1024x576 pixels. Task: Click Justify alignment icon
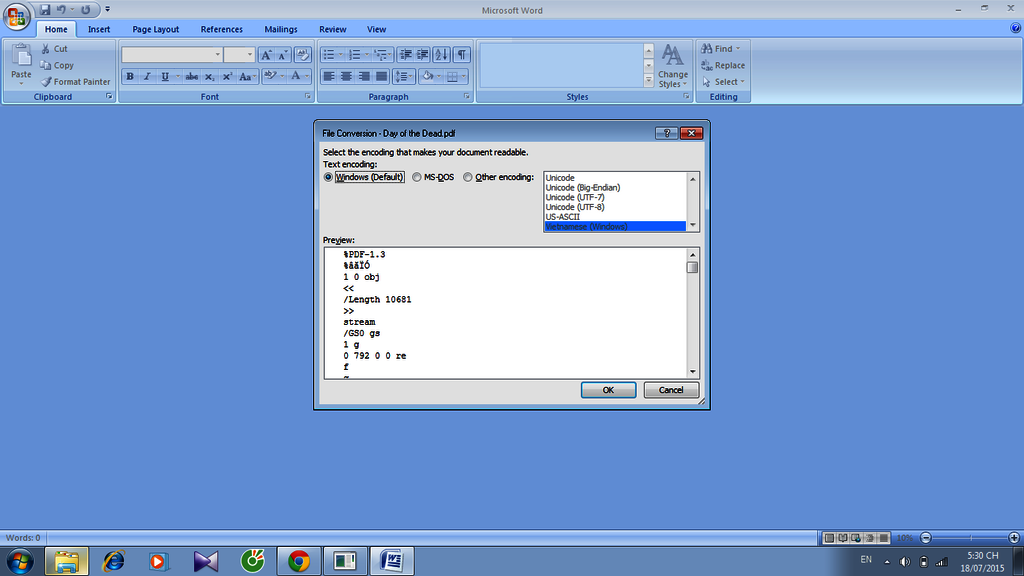(x=381, y=76)
